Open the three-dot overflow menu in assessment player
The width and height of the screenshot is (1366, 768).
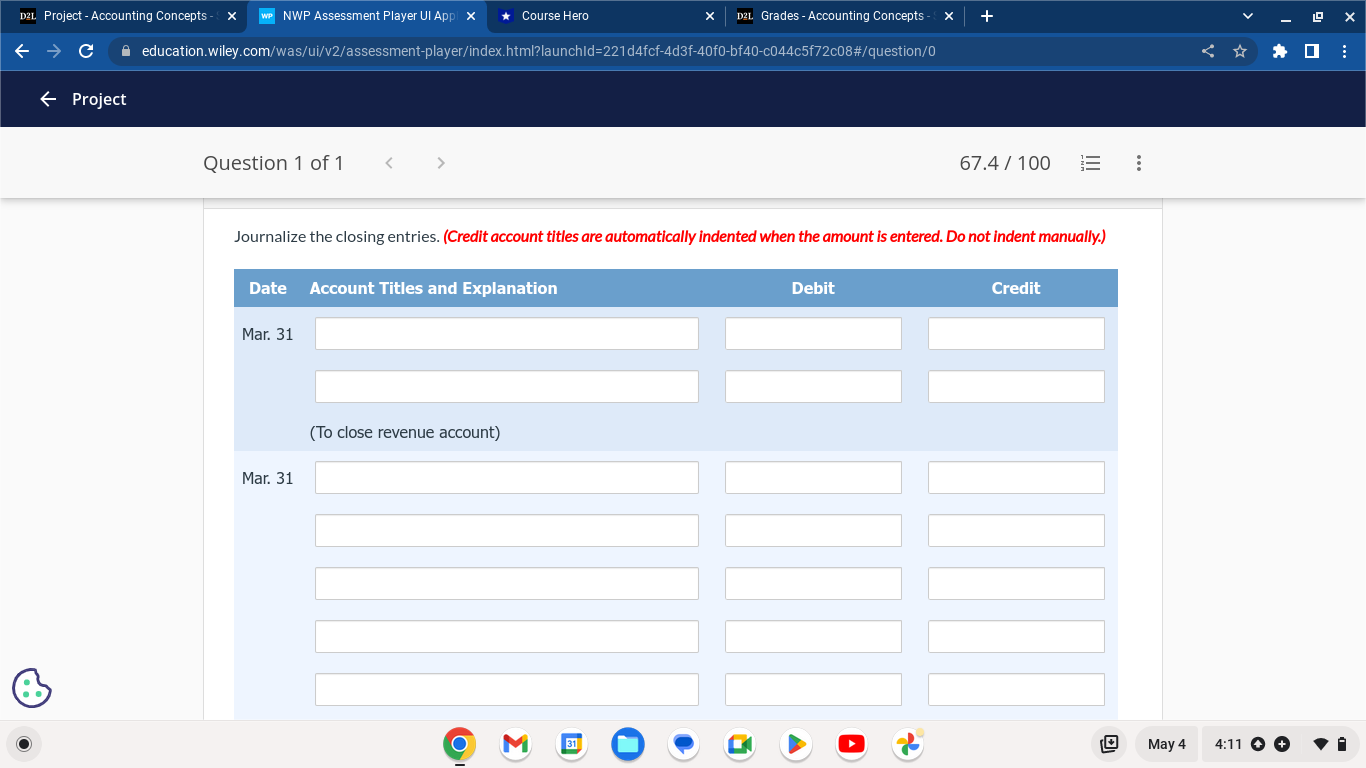point(1138,163)
